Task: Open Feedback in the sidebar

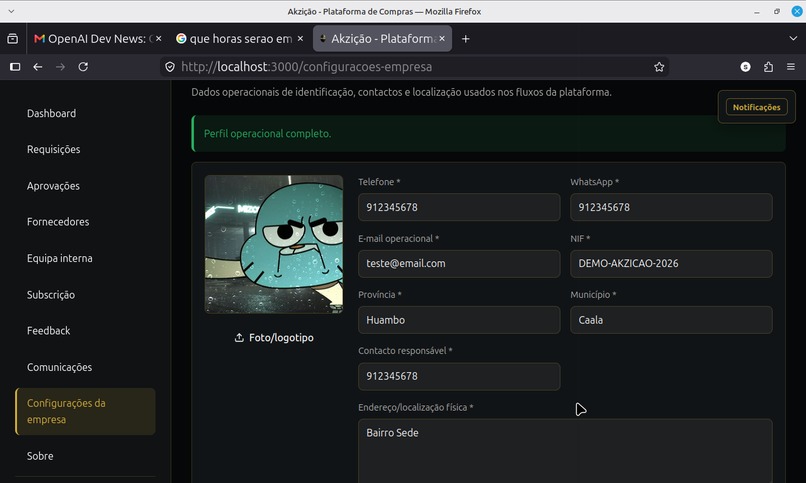Action: (48, 331)
